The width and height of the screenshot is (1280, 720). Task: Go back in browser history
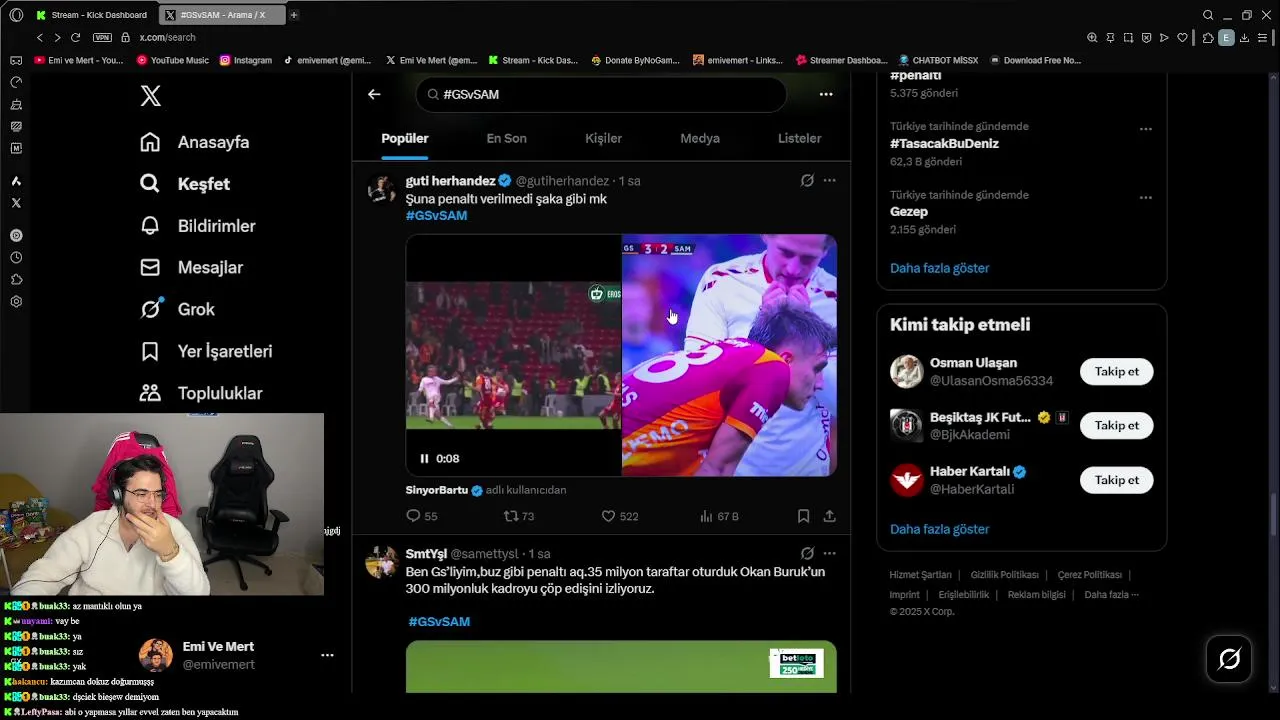[40, 37]
